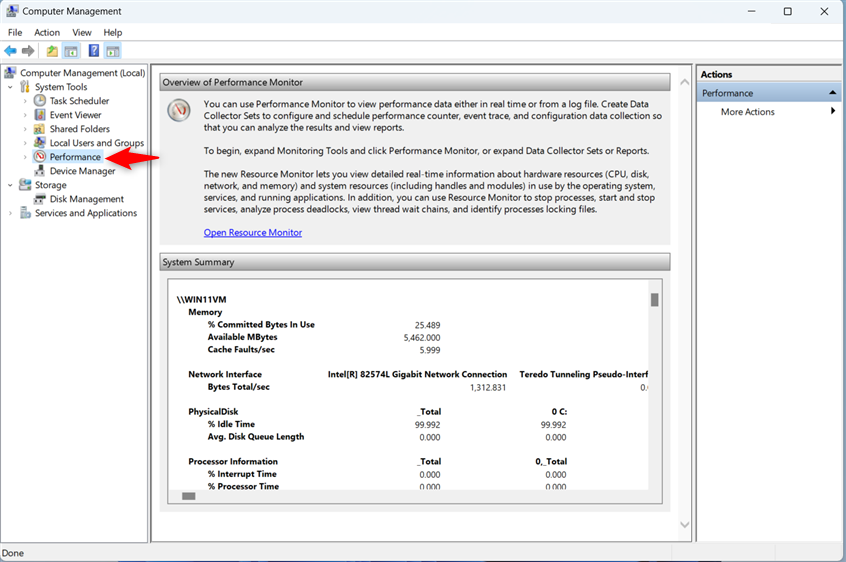Click the Local Users and Groups icon
Image resolution: width=846 pixels, height=562 pixels.
39,142
